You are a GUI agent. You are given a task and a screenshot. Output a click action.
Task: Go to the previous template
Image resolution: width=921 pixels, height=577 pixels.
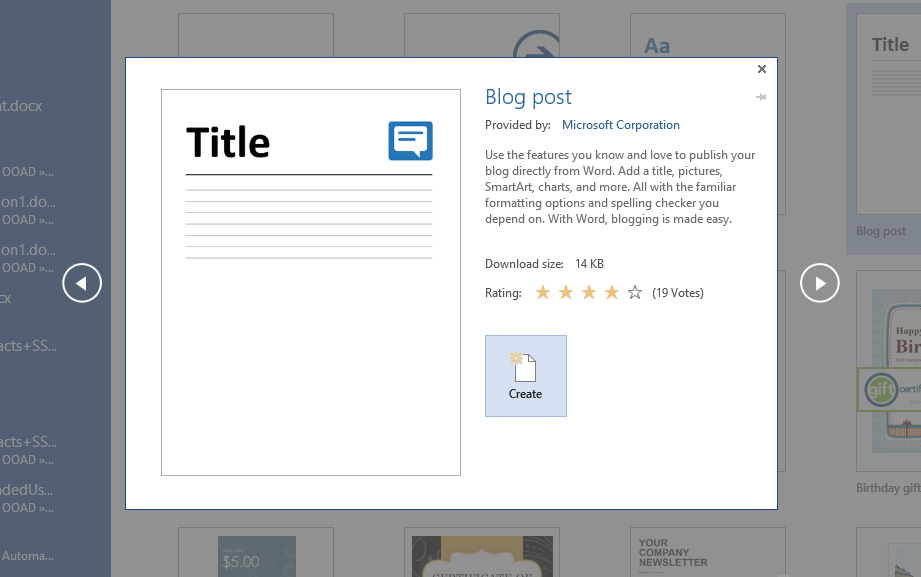(82, 284)
